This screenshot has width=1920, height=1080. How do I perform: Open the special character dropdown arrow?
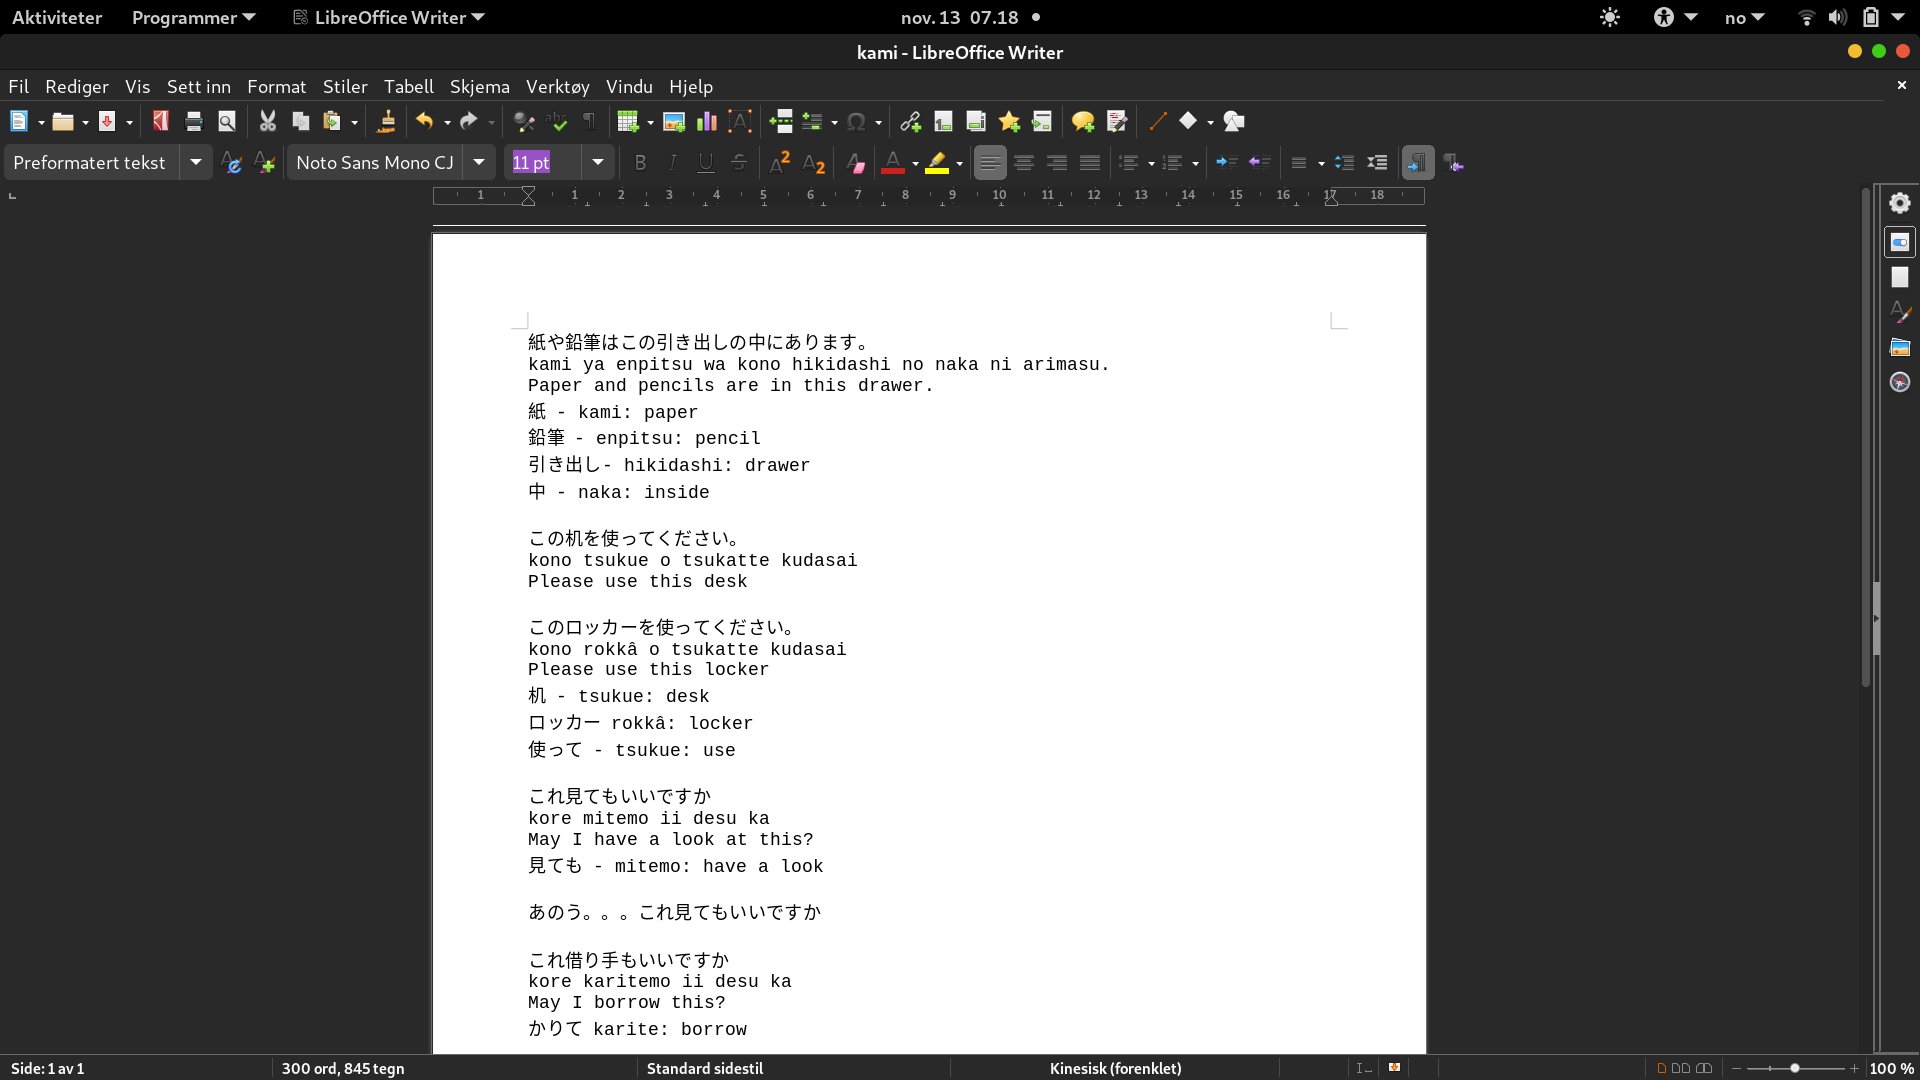878,123
